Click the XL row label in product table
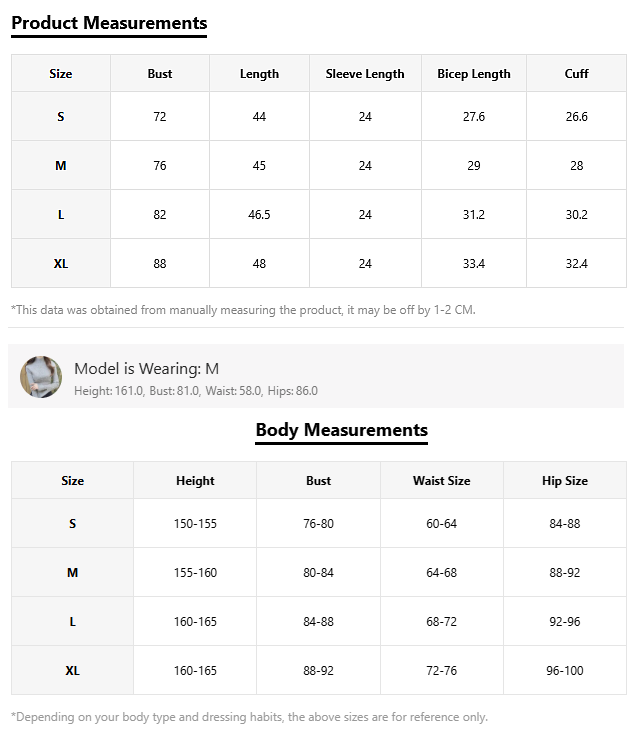Image resolution: width=629 pixels, height=729 pixels. coord(61,264)
